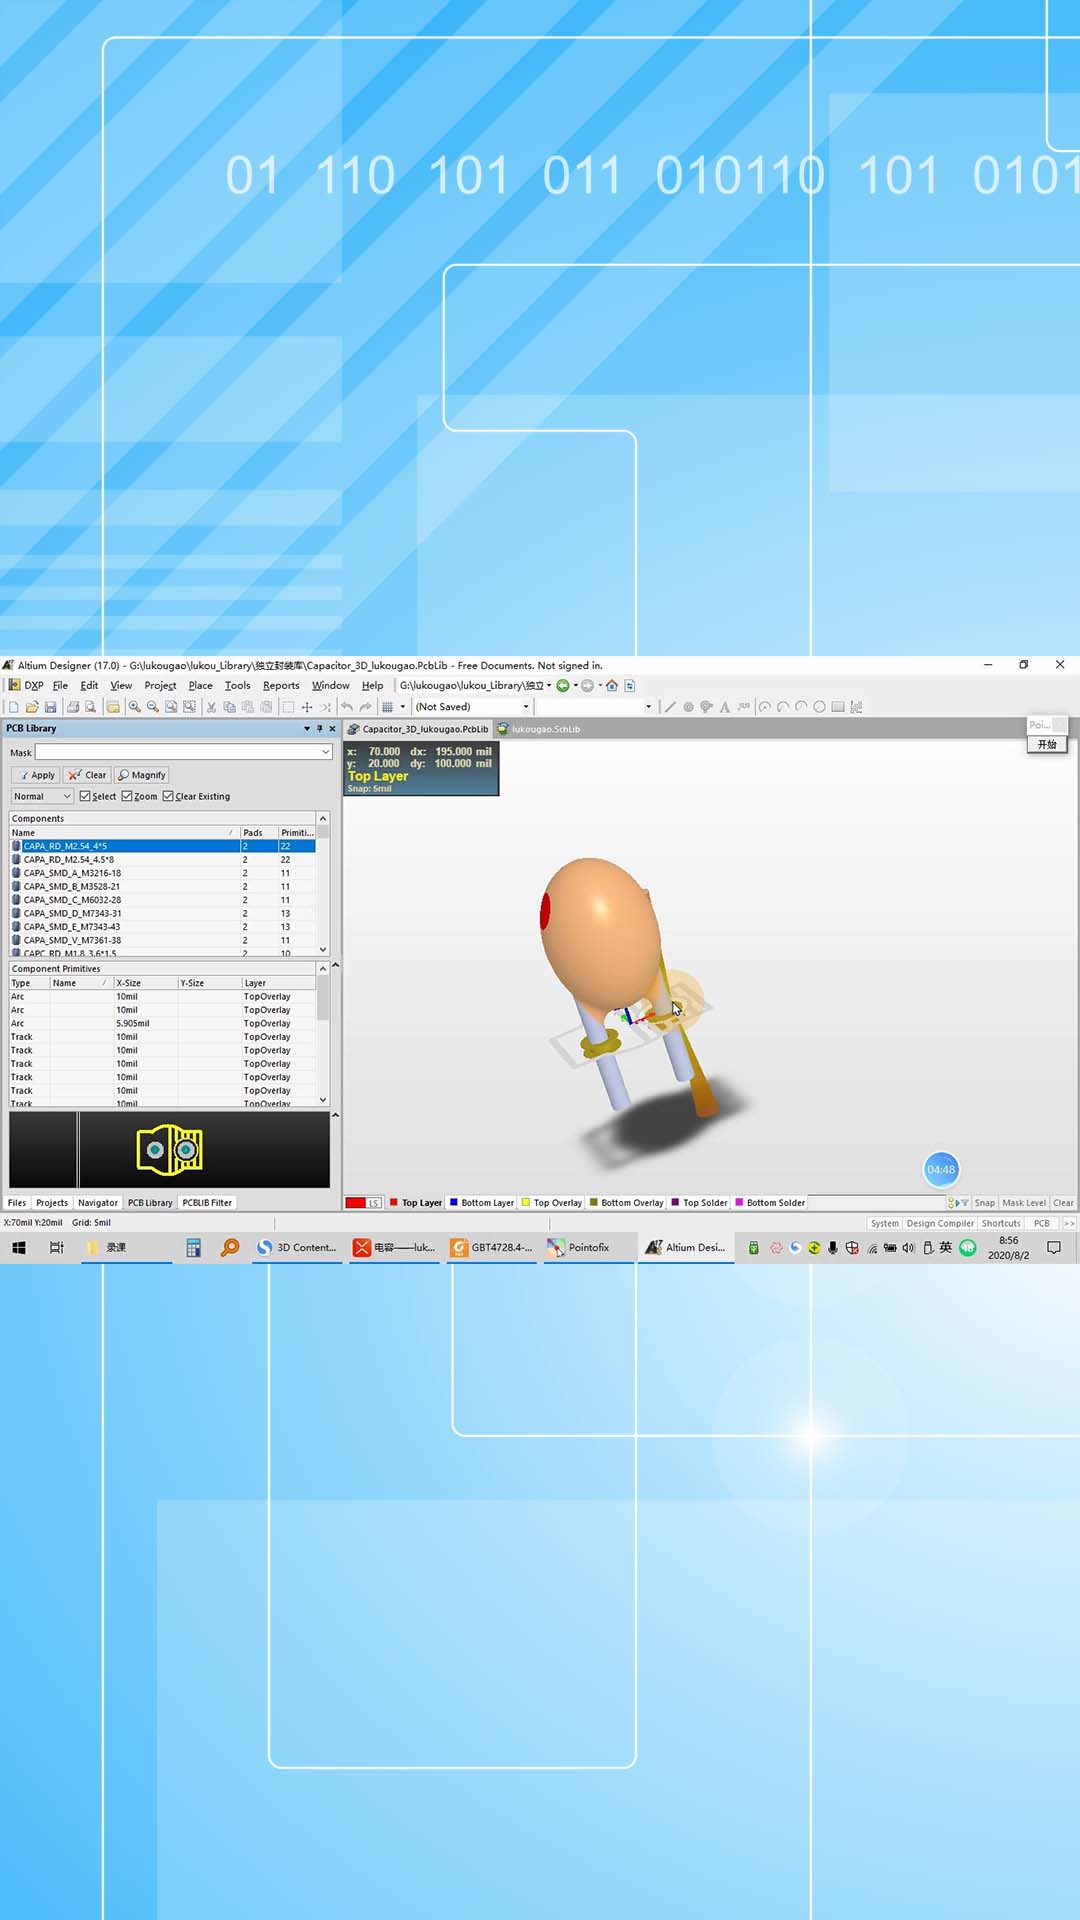Click the Clear filter button
The width and height of the screenshot is (1080, 1920).
(88, 775)
